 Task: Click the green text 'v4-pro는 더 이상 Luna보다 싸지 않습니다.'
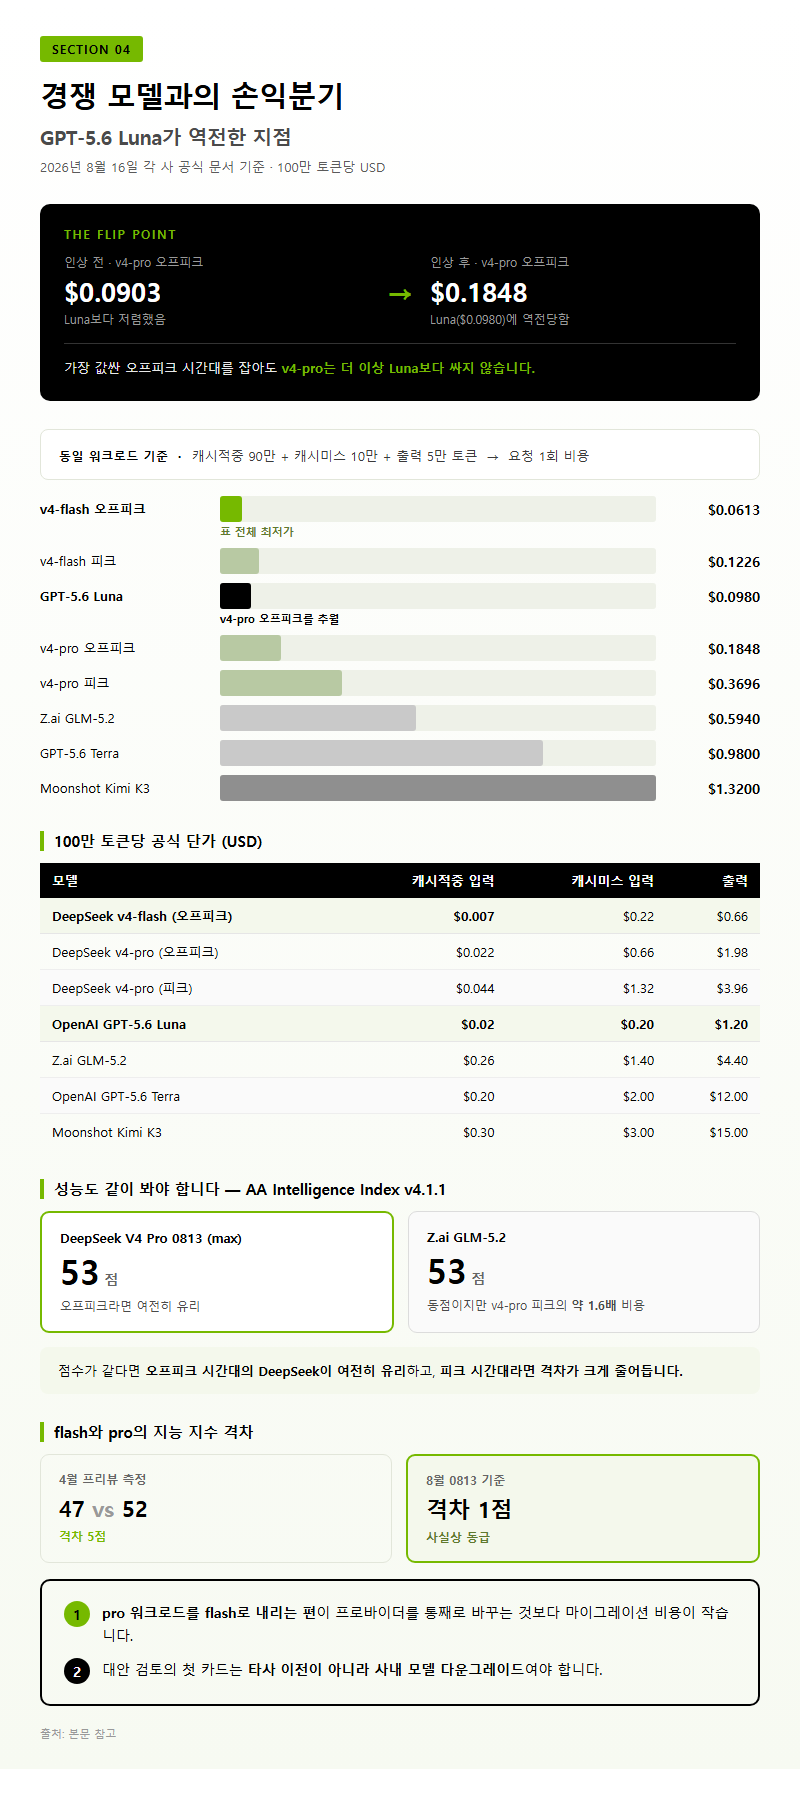coord(408,368)
